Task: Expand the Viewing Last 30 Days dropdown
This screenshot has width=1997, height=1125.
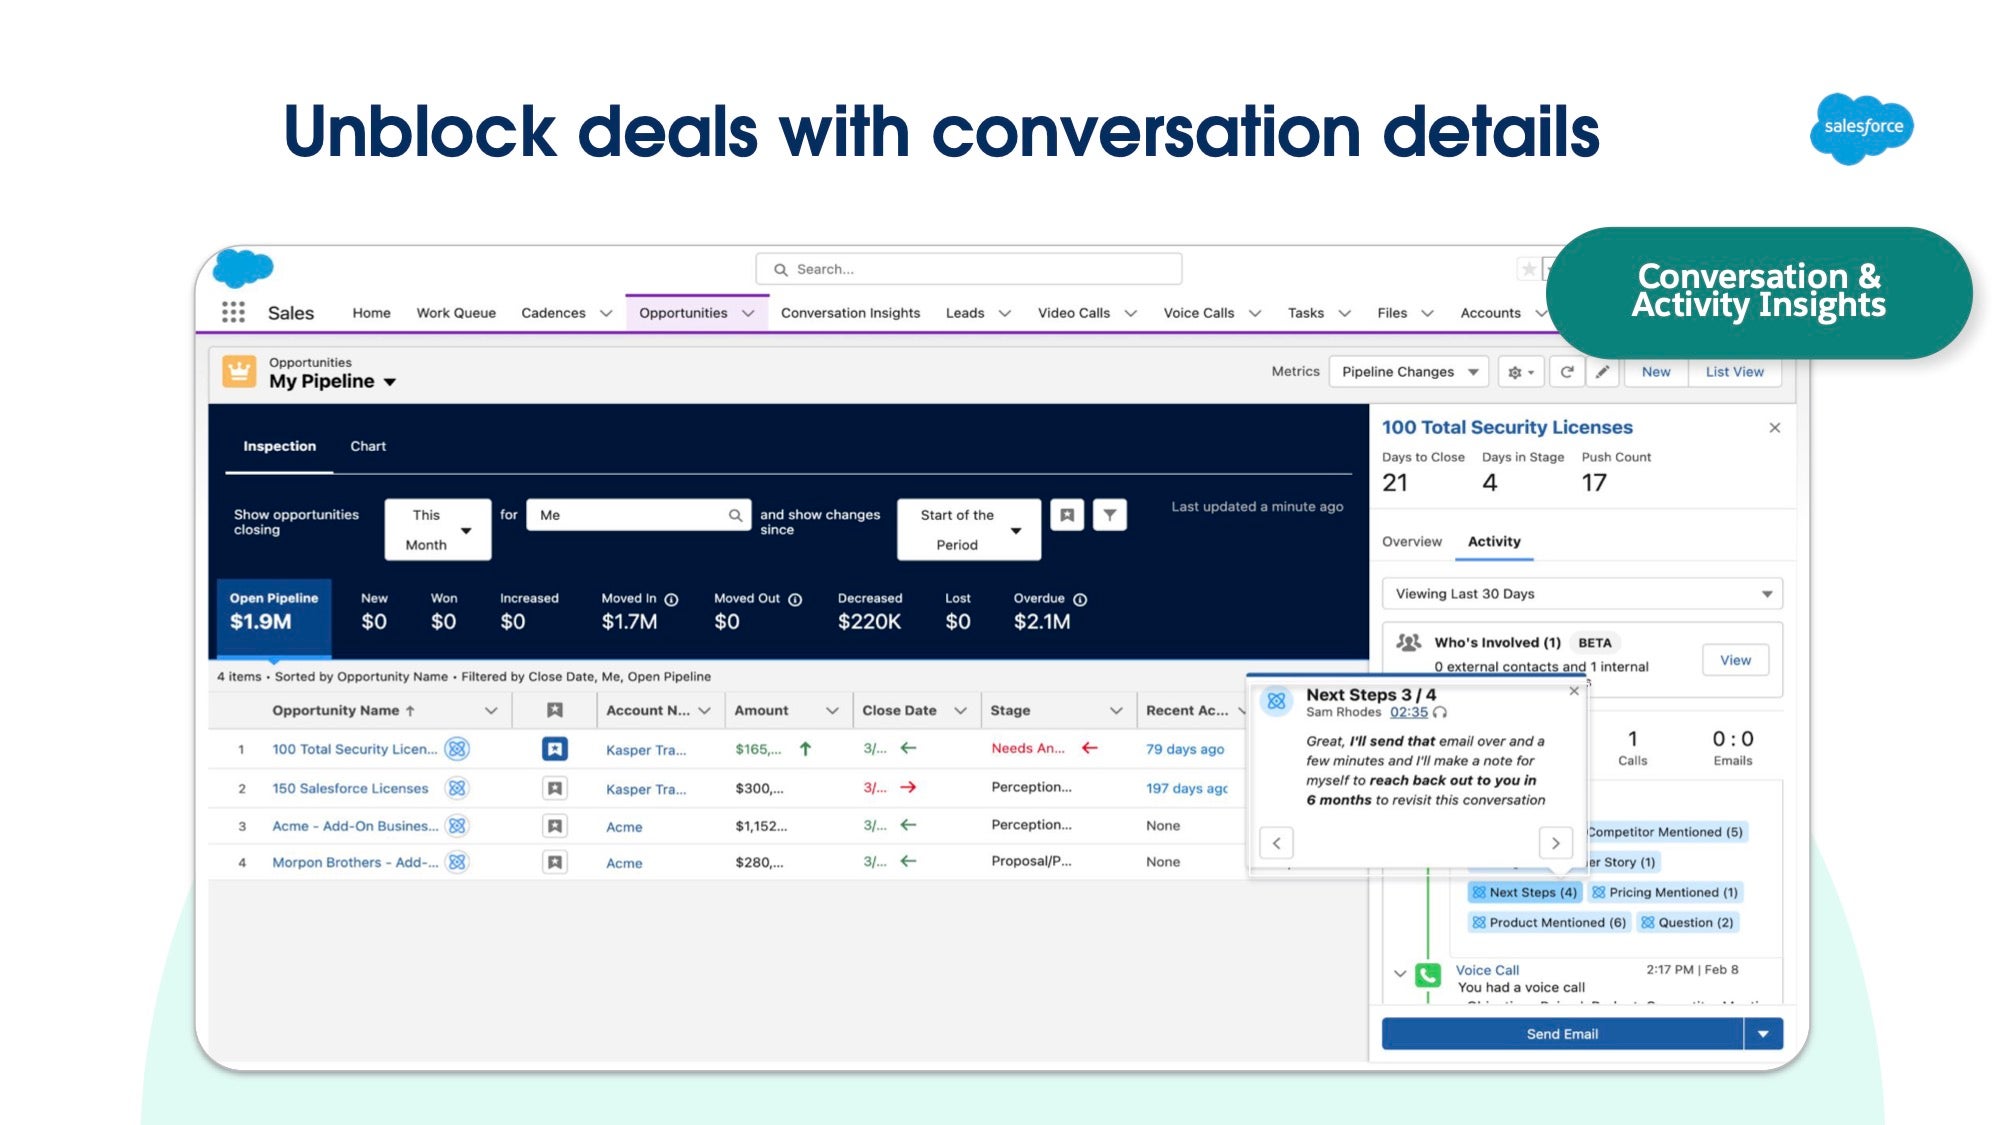Action: [1581, 594]
